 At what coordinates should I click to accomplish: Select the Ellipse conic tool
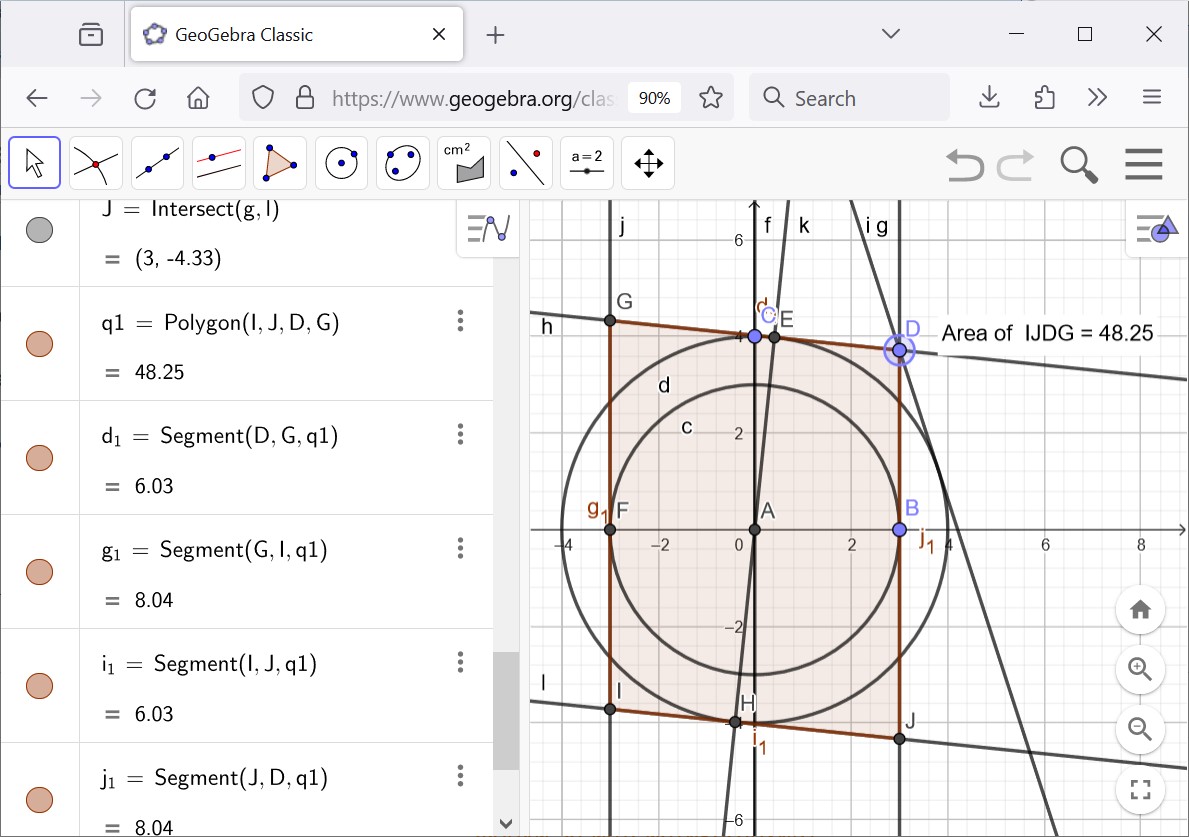pyautogui.click(x=403, y=162)
